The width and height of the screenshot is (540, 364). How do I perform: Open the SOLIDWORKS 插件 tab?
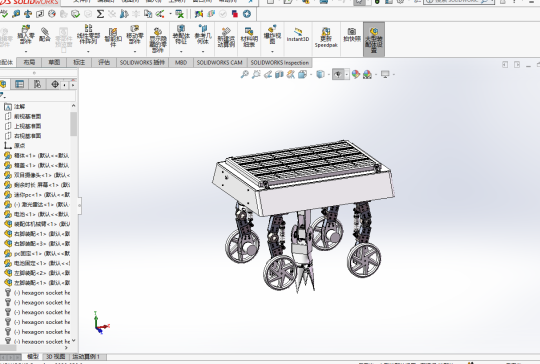tap(142, 62)
